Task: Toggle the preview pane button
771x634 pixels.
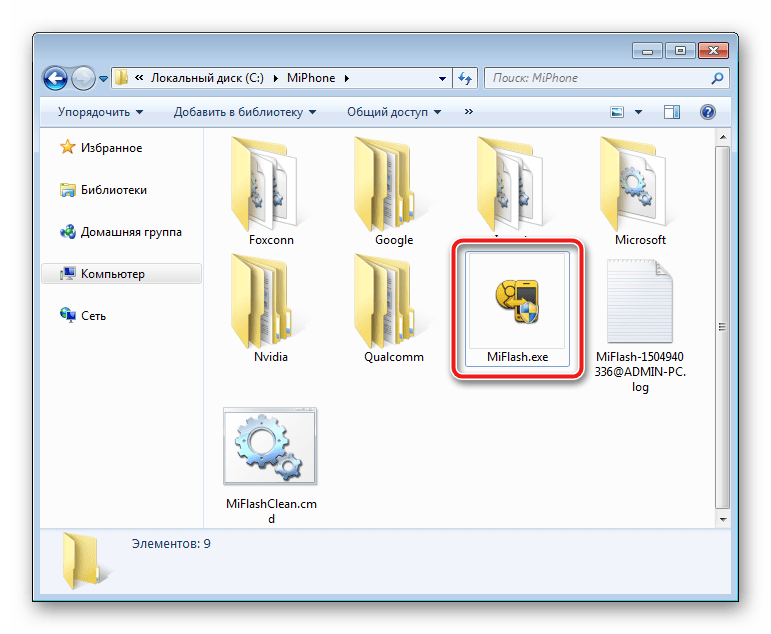Action: (672, 112)
